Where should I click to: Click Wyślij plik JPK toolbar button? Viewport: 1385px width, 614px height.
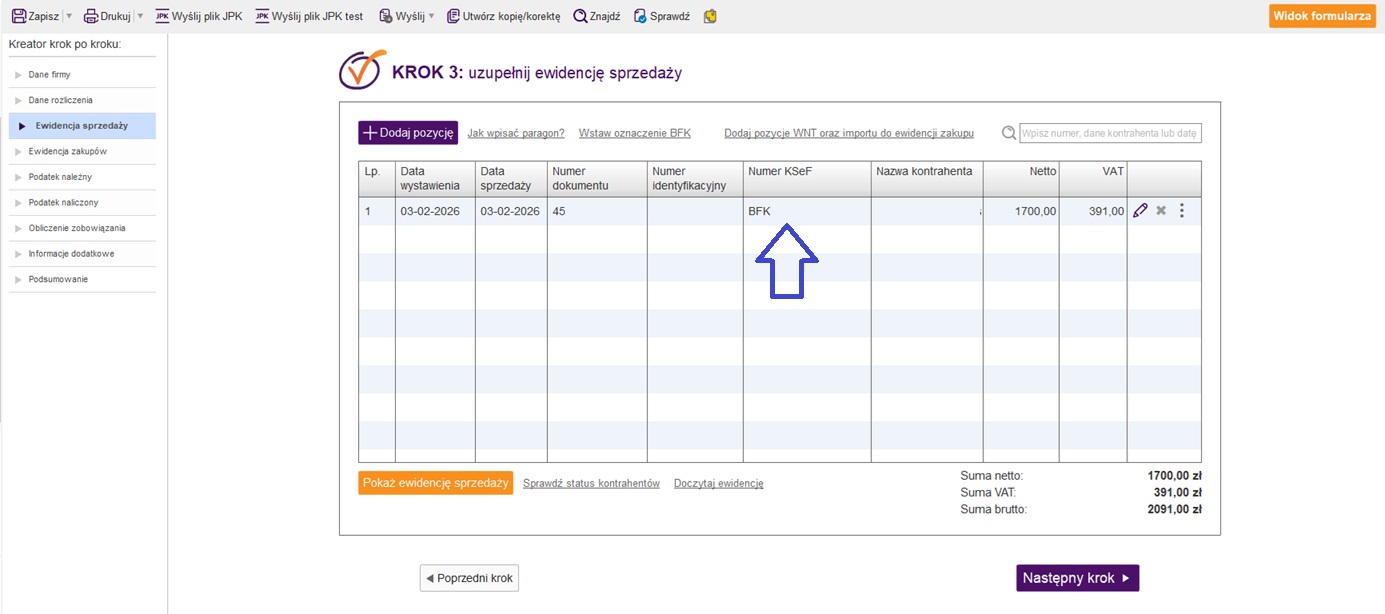click(199, 16)
